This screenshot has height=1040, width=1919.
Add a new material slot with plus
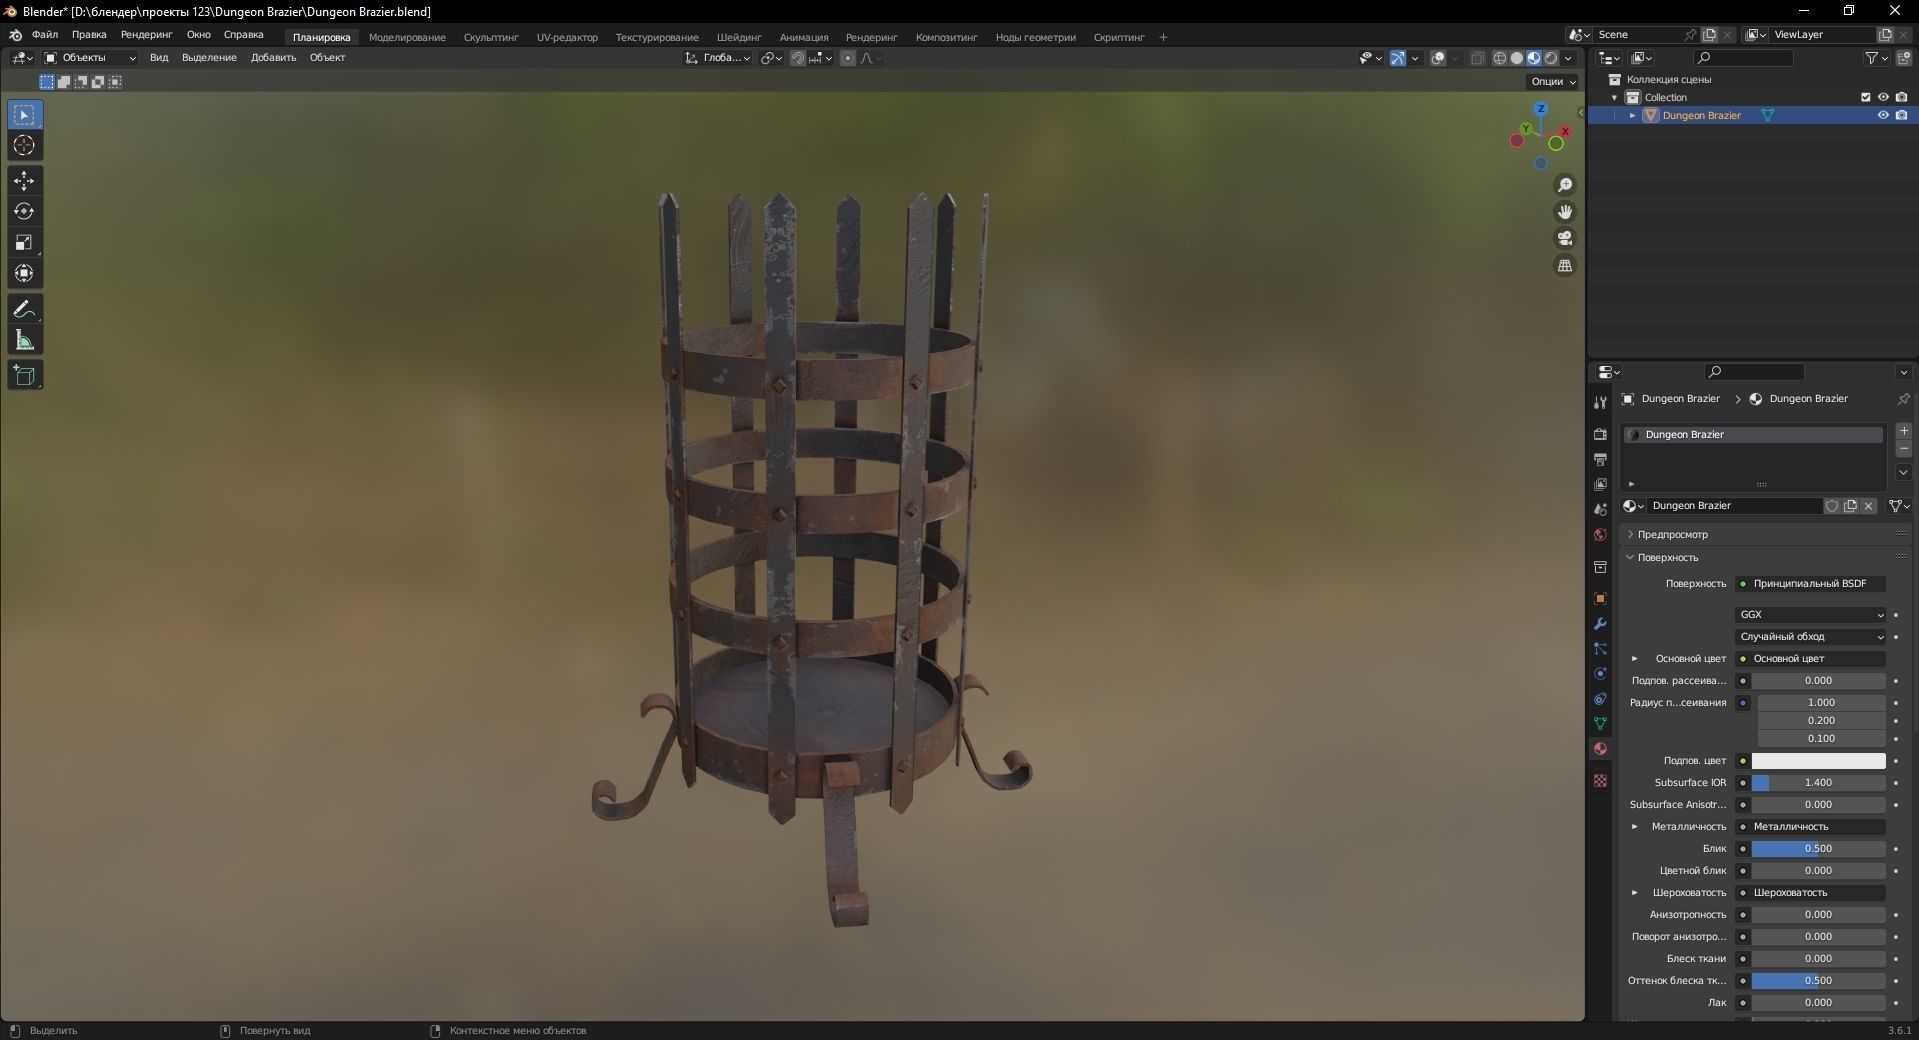[x=1903, y=431]
